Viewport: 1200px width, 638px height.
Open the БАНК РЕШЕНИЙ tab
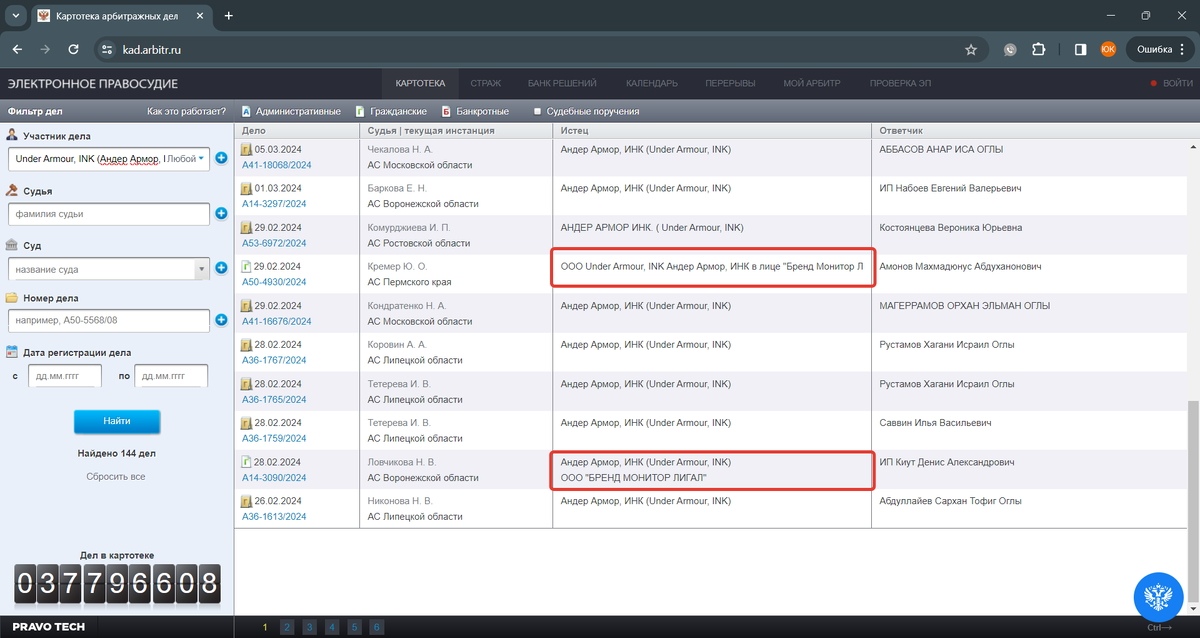click(x=561, y=84)
